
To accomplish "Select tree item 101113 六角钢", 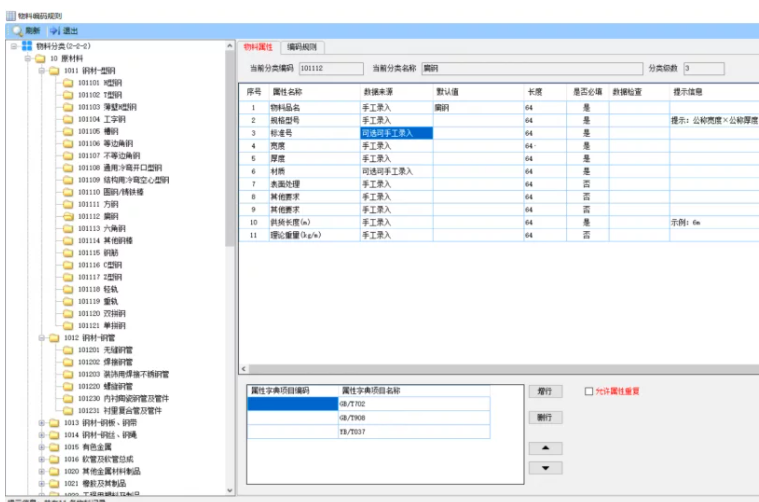I will coord(100,228).
